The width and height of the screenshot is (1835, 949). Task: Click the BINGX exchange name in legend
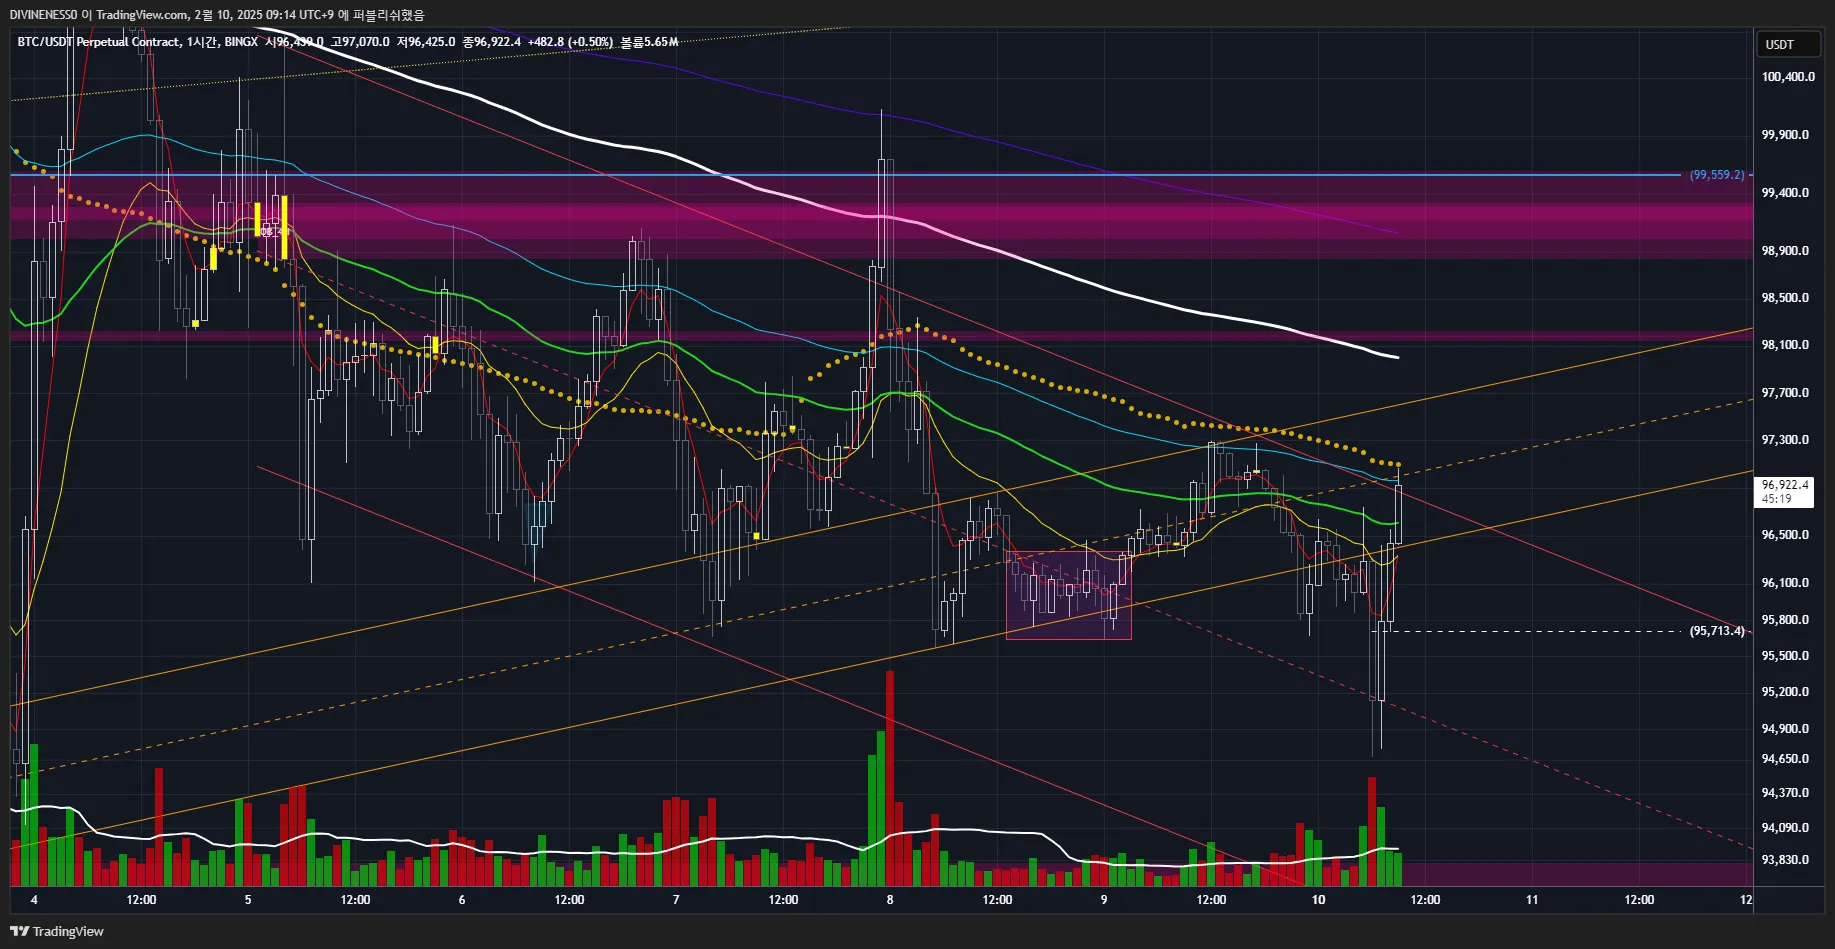pyautogui.click(x=241, y=42)
